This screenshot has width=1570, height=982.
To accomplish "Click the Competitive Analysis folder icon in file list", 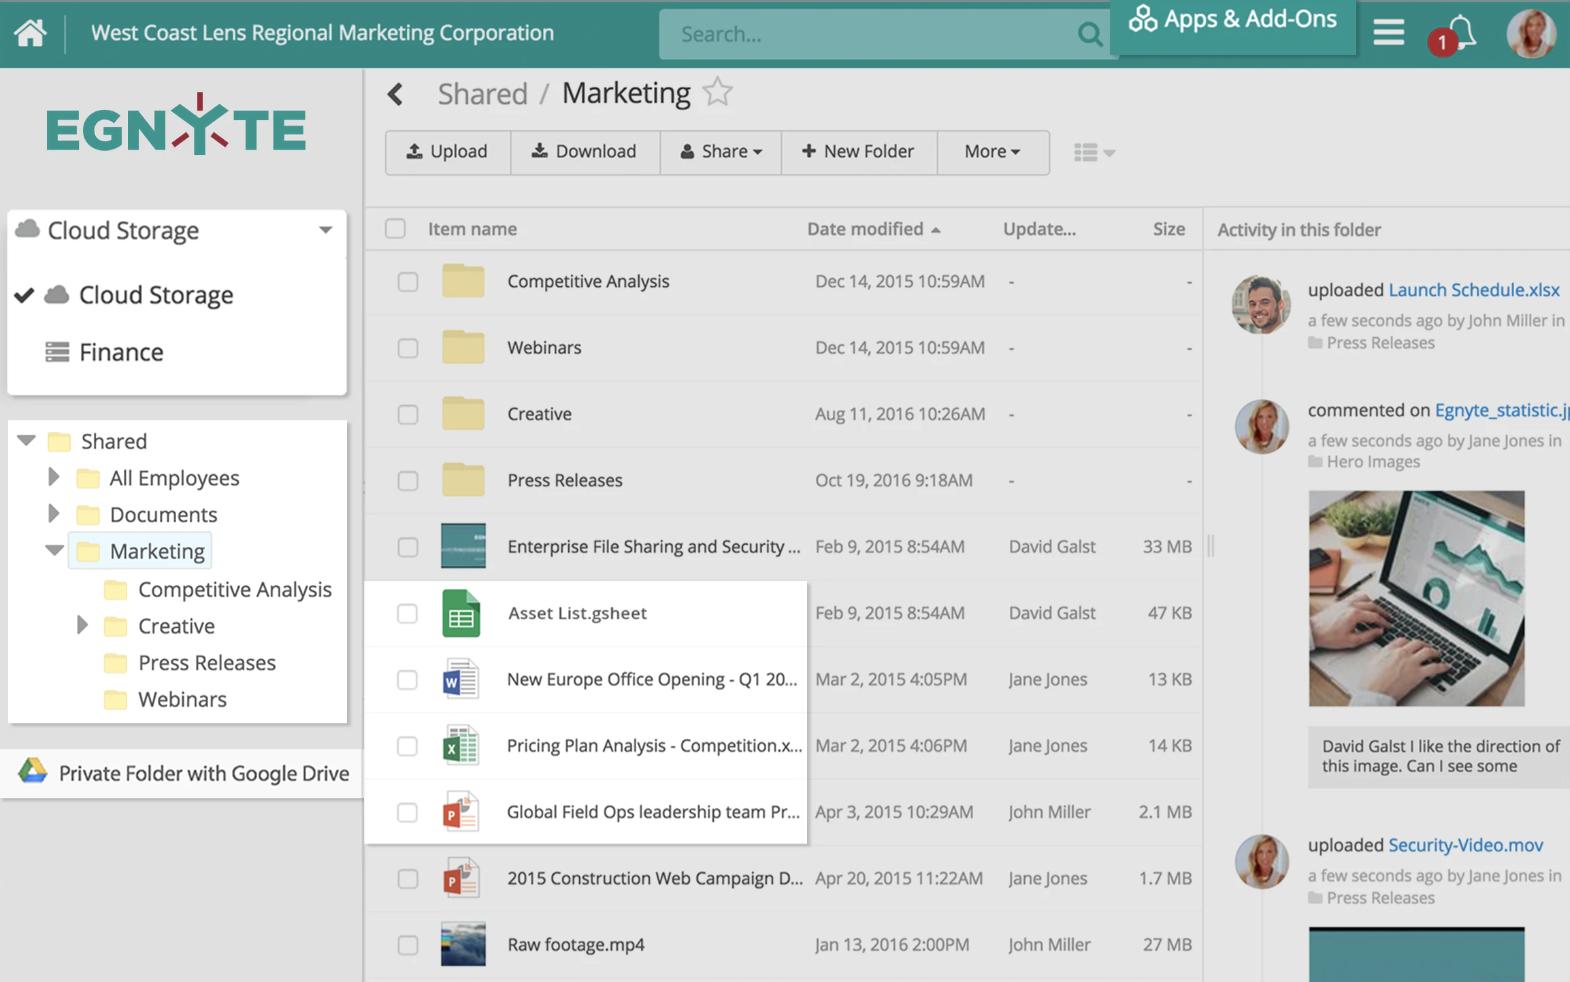I will pos(463,281).
